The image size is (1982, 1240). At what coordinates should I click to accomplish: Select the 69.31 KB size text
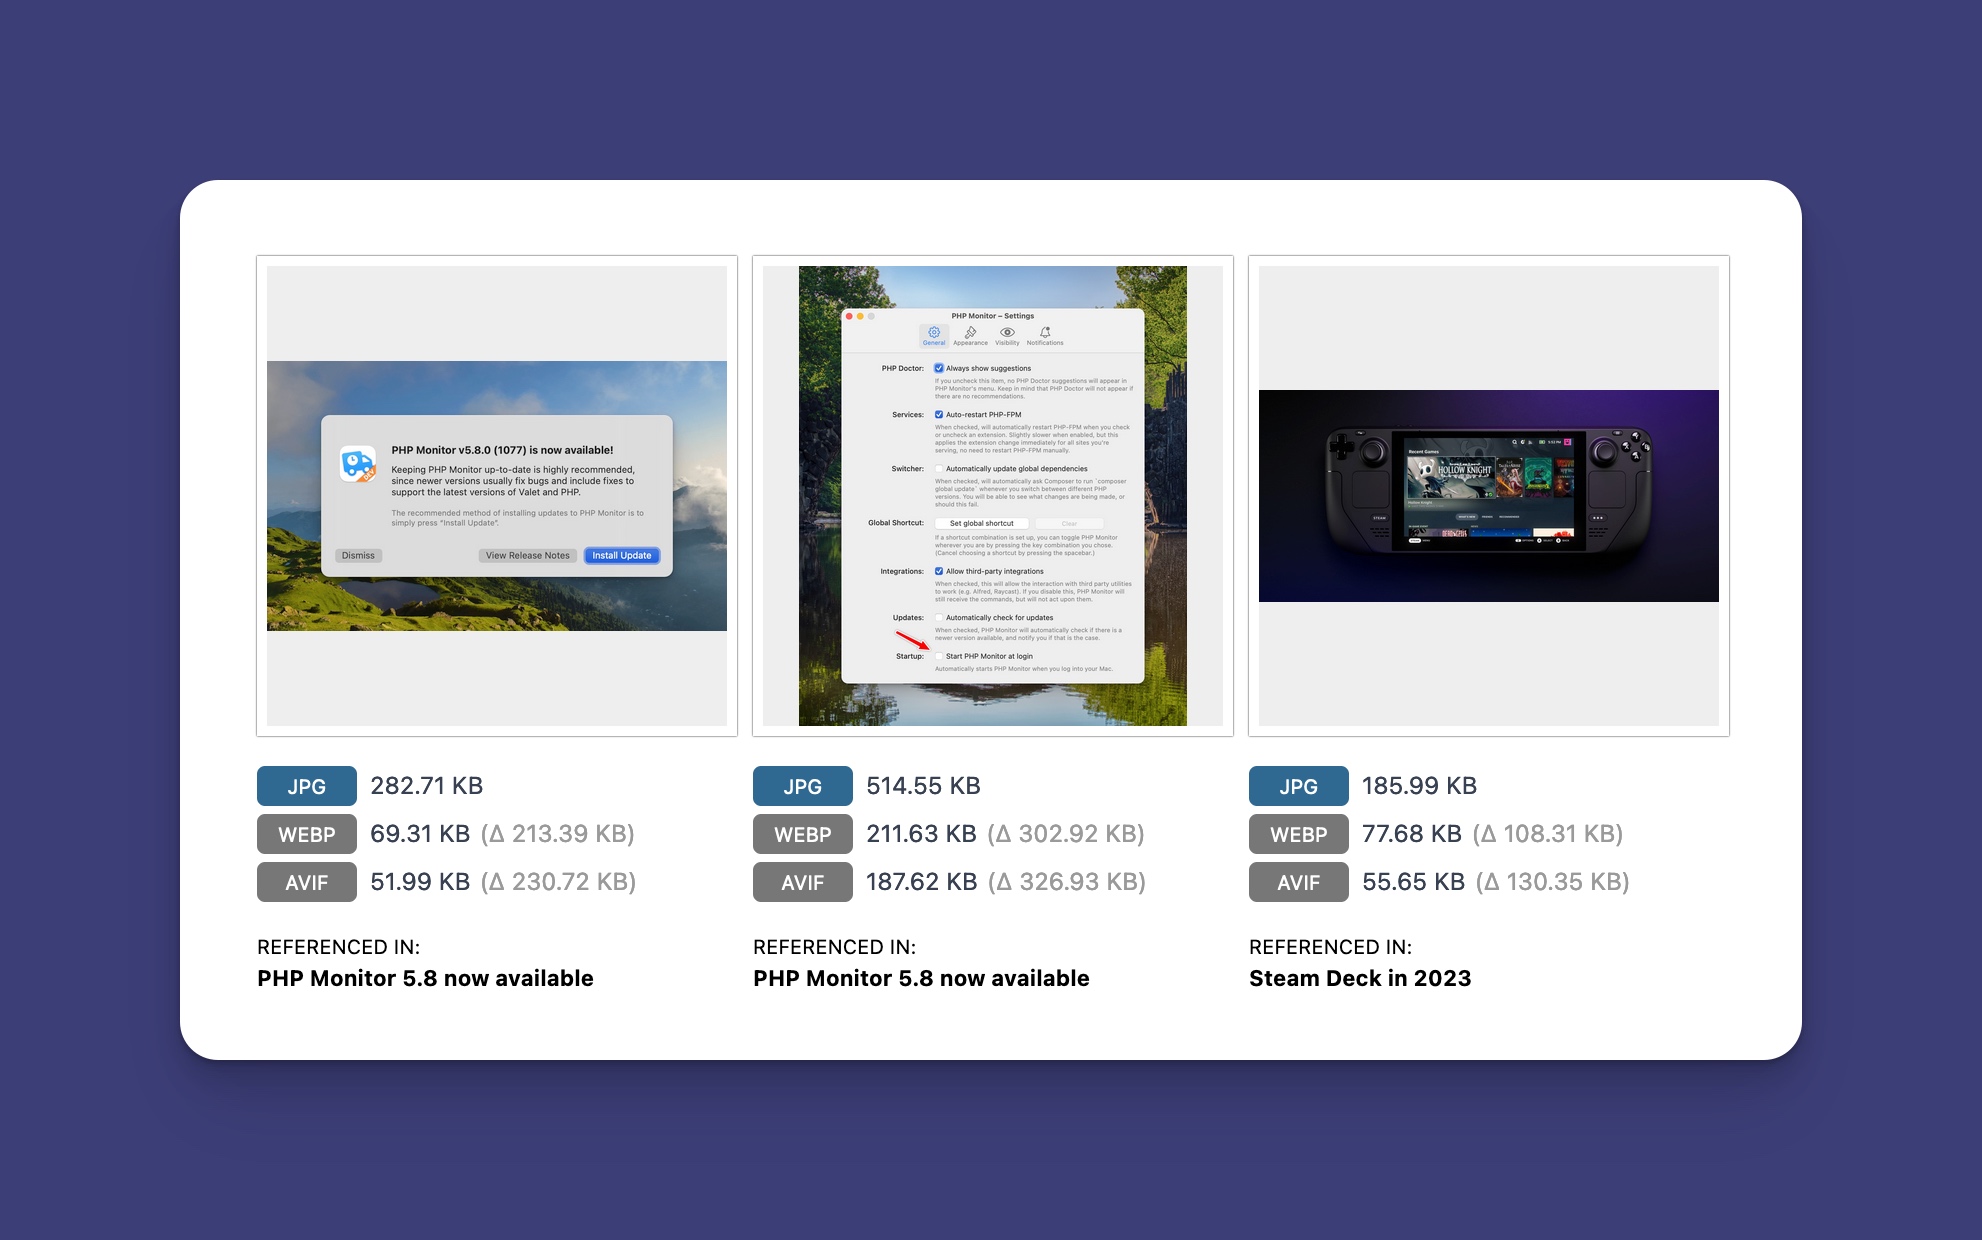(420, 834)
